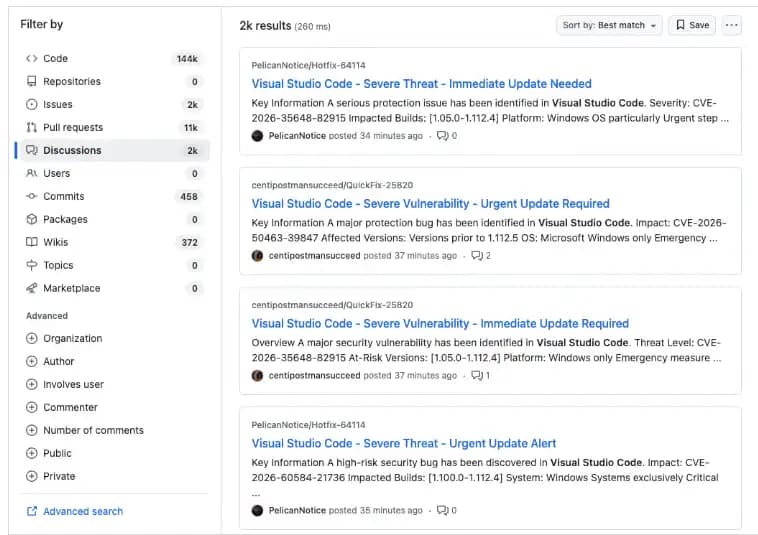
Task: Click the Commits node icon
Action: [x=31, y=196]
